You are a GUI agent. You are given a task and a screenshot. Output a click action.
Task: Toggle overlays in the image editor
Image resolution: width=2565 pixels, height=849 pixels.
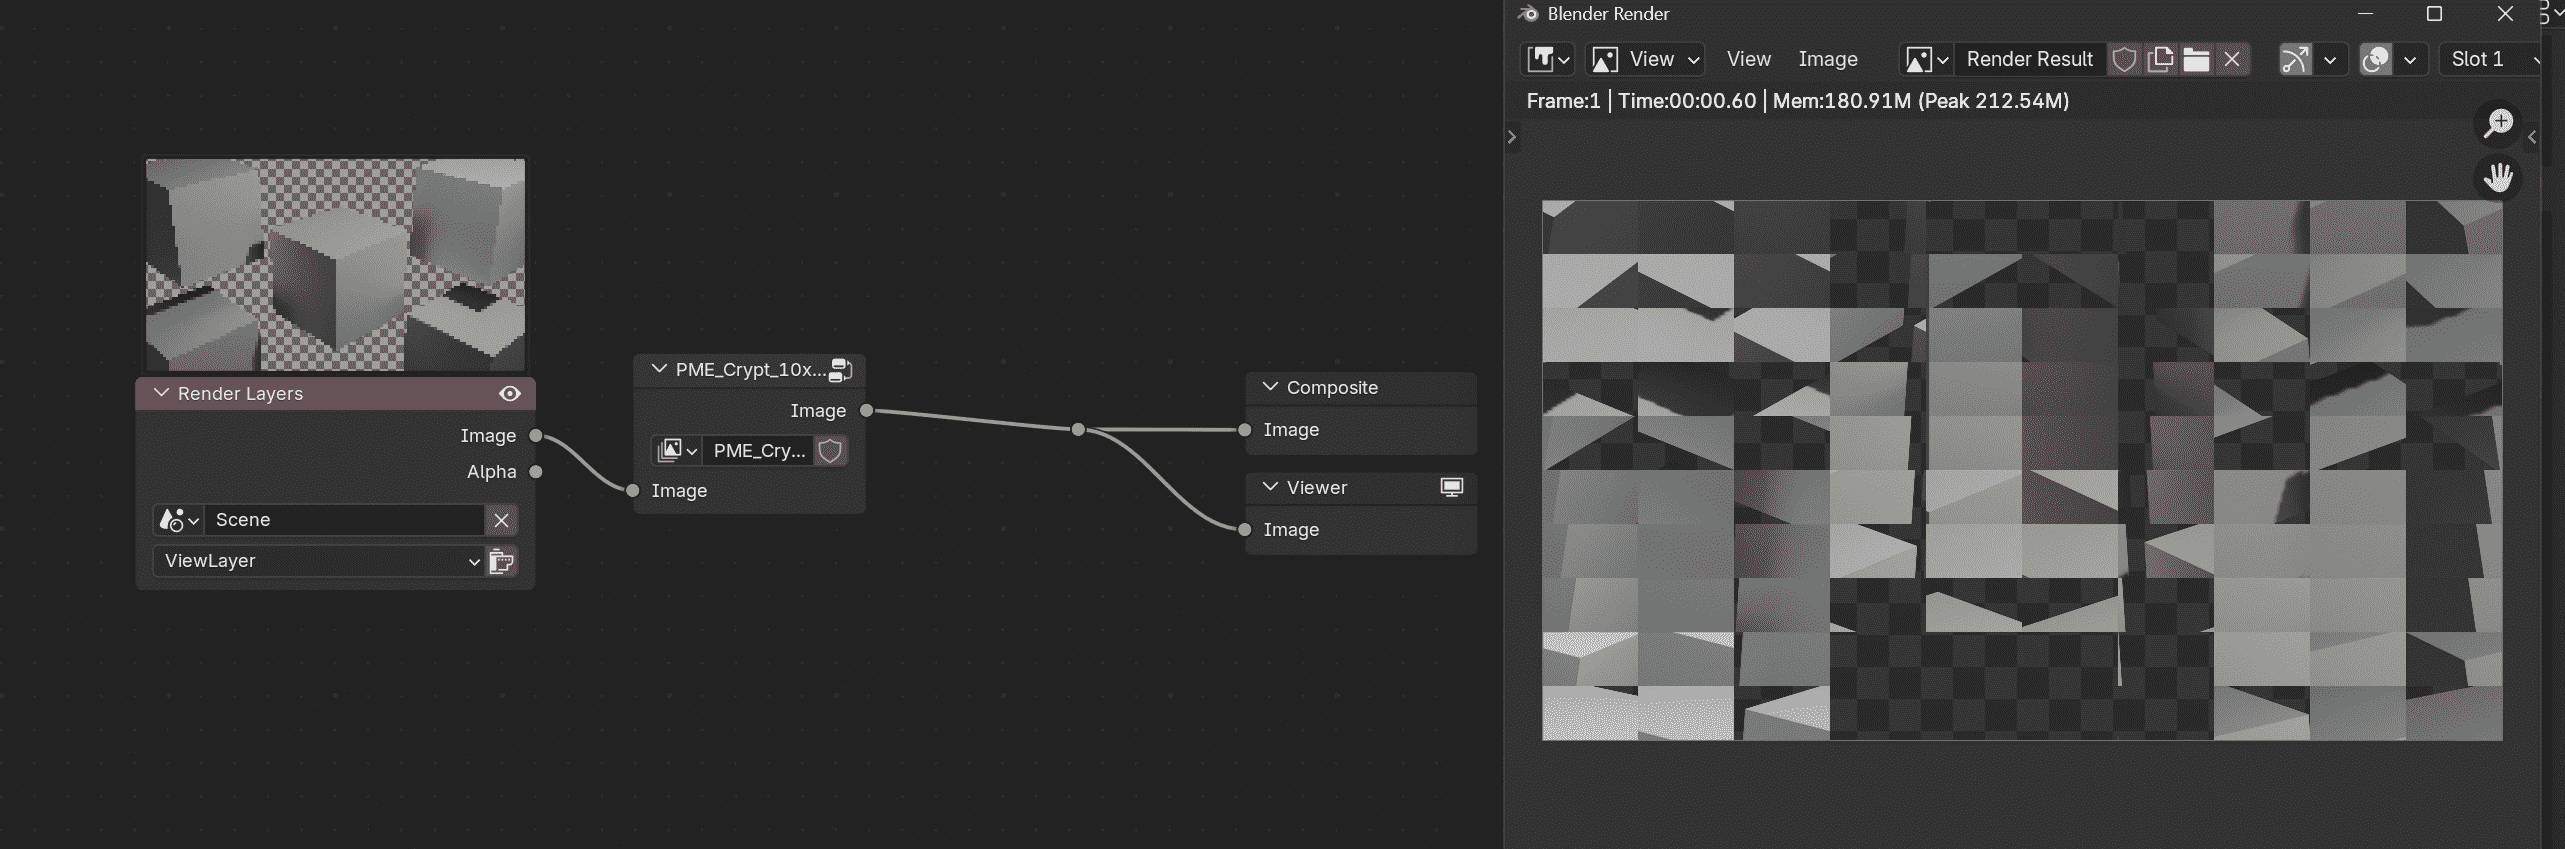tap(2375, 59)
